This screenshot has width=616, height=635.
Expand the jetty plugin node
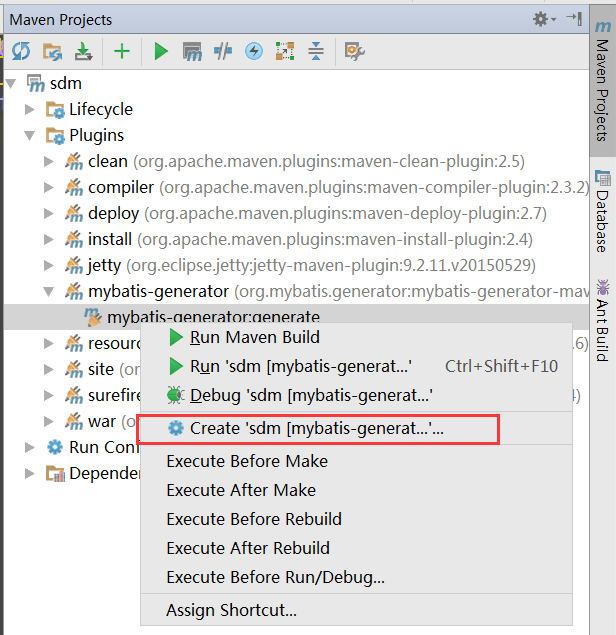click(x=49, y=265)
